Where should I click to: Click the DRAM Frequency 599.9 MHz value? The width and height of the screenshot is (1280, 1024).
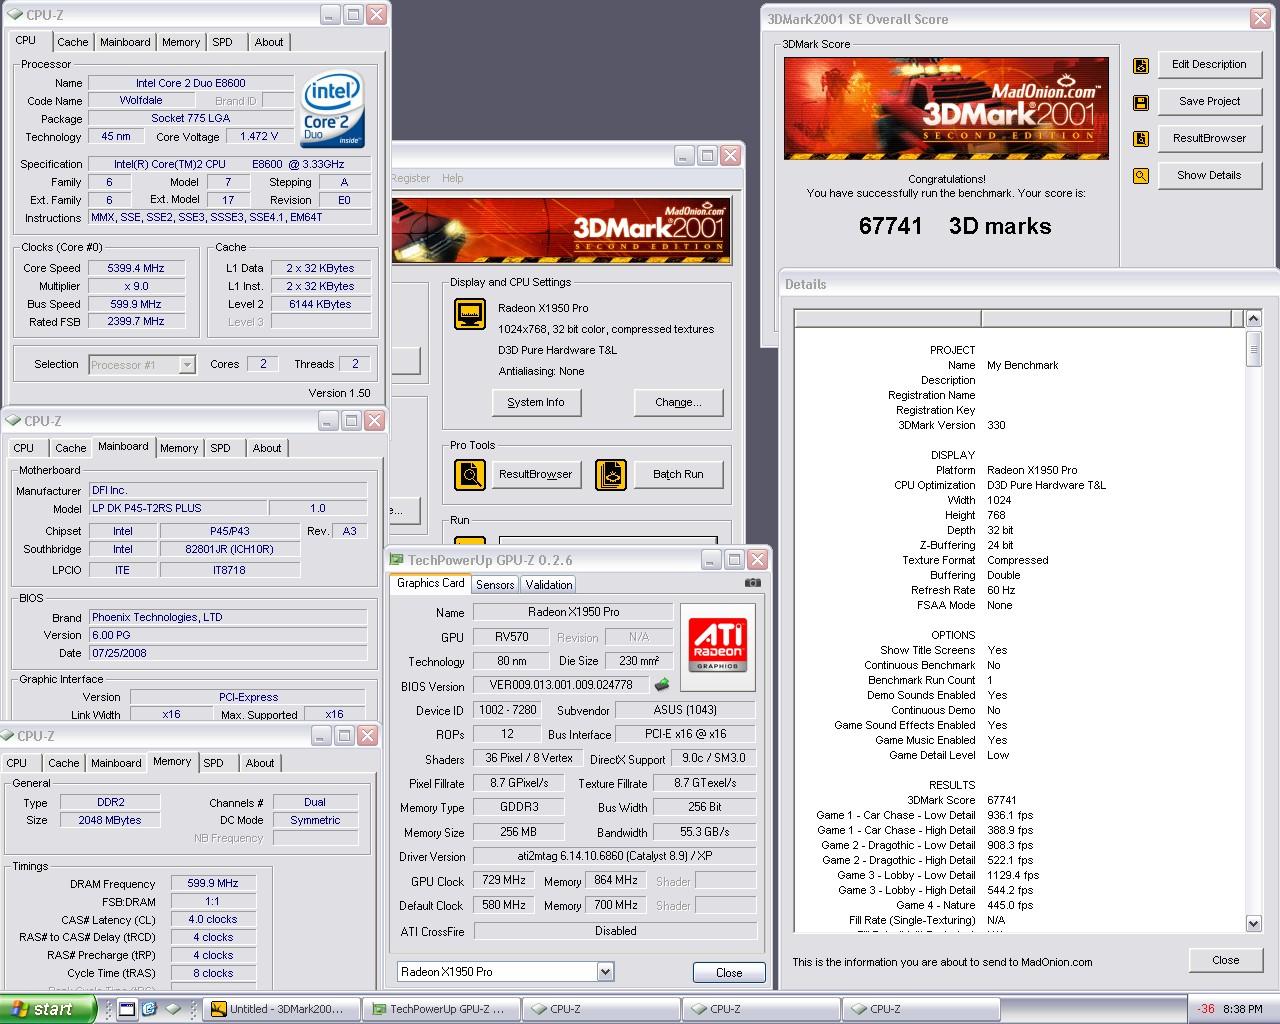click(x=213, y=883)
